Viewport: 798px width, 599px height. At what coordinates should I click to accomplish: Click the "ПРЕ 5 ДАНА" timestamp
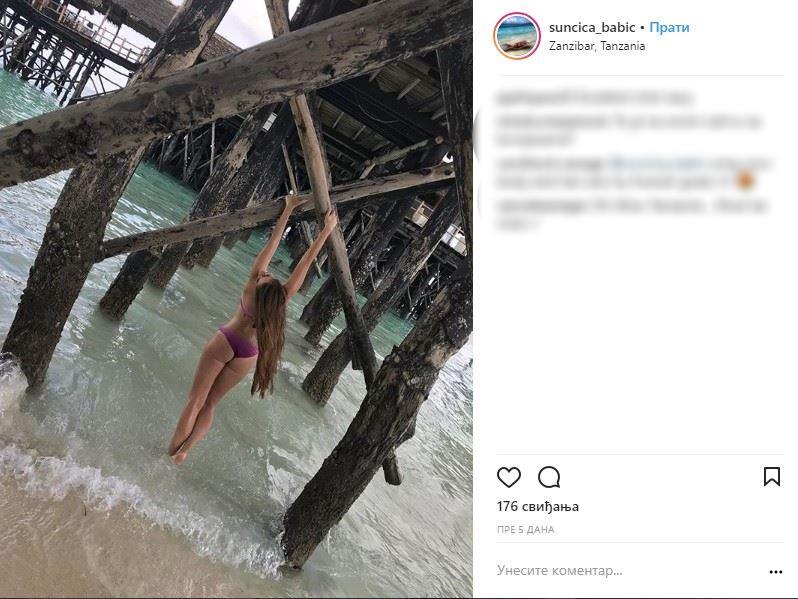[x=525, y=530]
